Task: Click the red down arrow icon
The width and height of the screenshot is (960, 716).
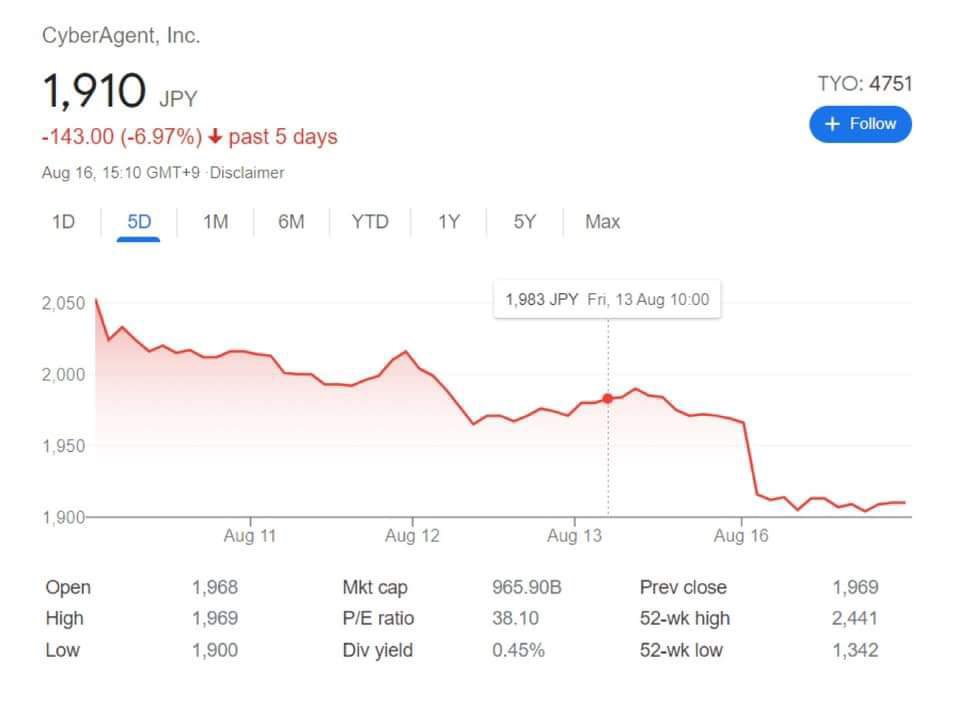Action: [x=215, y=137]
